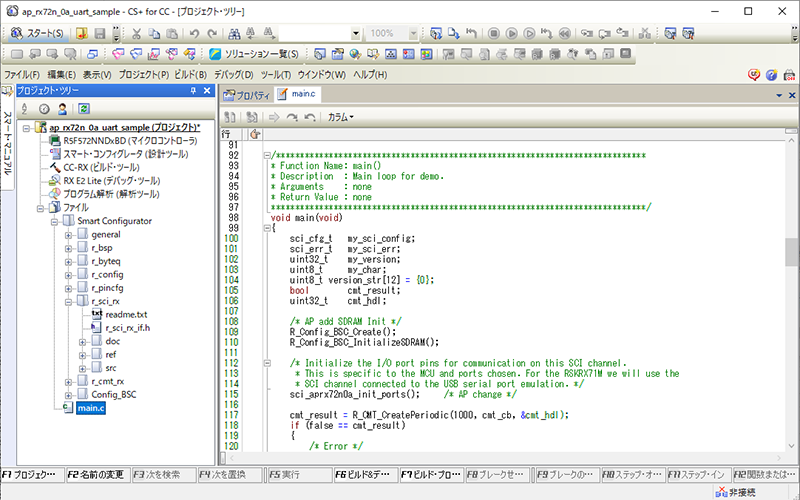This screenshot has width=800, height=500.
Task: Switch to the プロパティ tab
Action: click(247, 95)
